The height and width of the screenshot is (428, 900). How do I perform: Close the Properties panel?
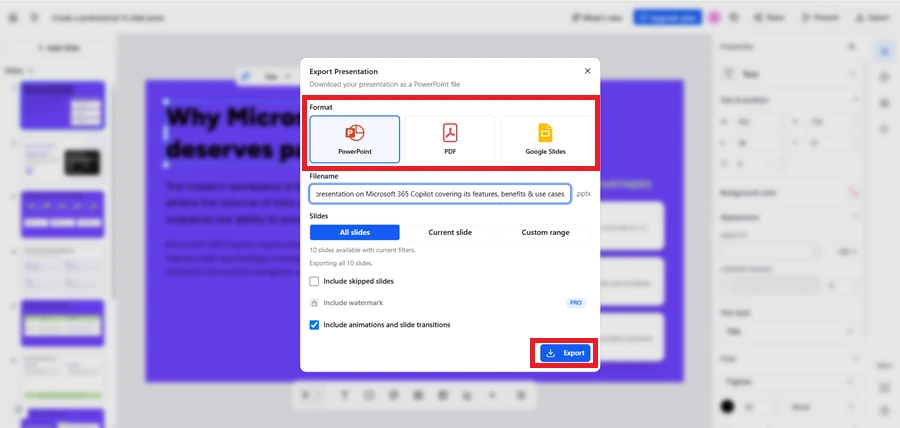(852, 46)
